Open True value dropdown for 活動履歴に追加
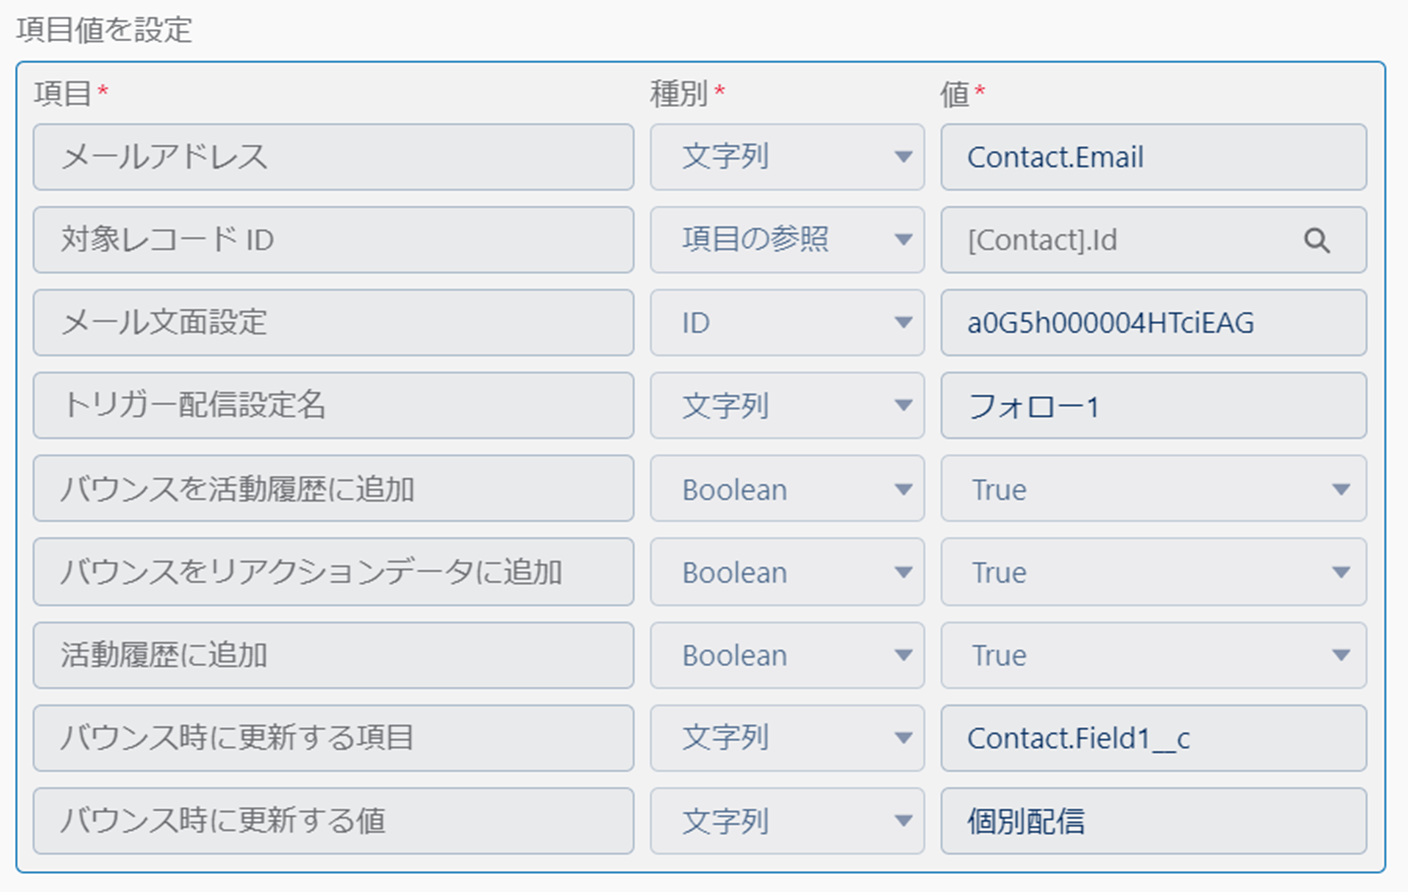Image resolution: width=1408 pixels, height=892 pixels. [1153, 655]
